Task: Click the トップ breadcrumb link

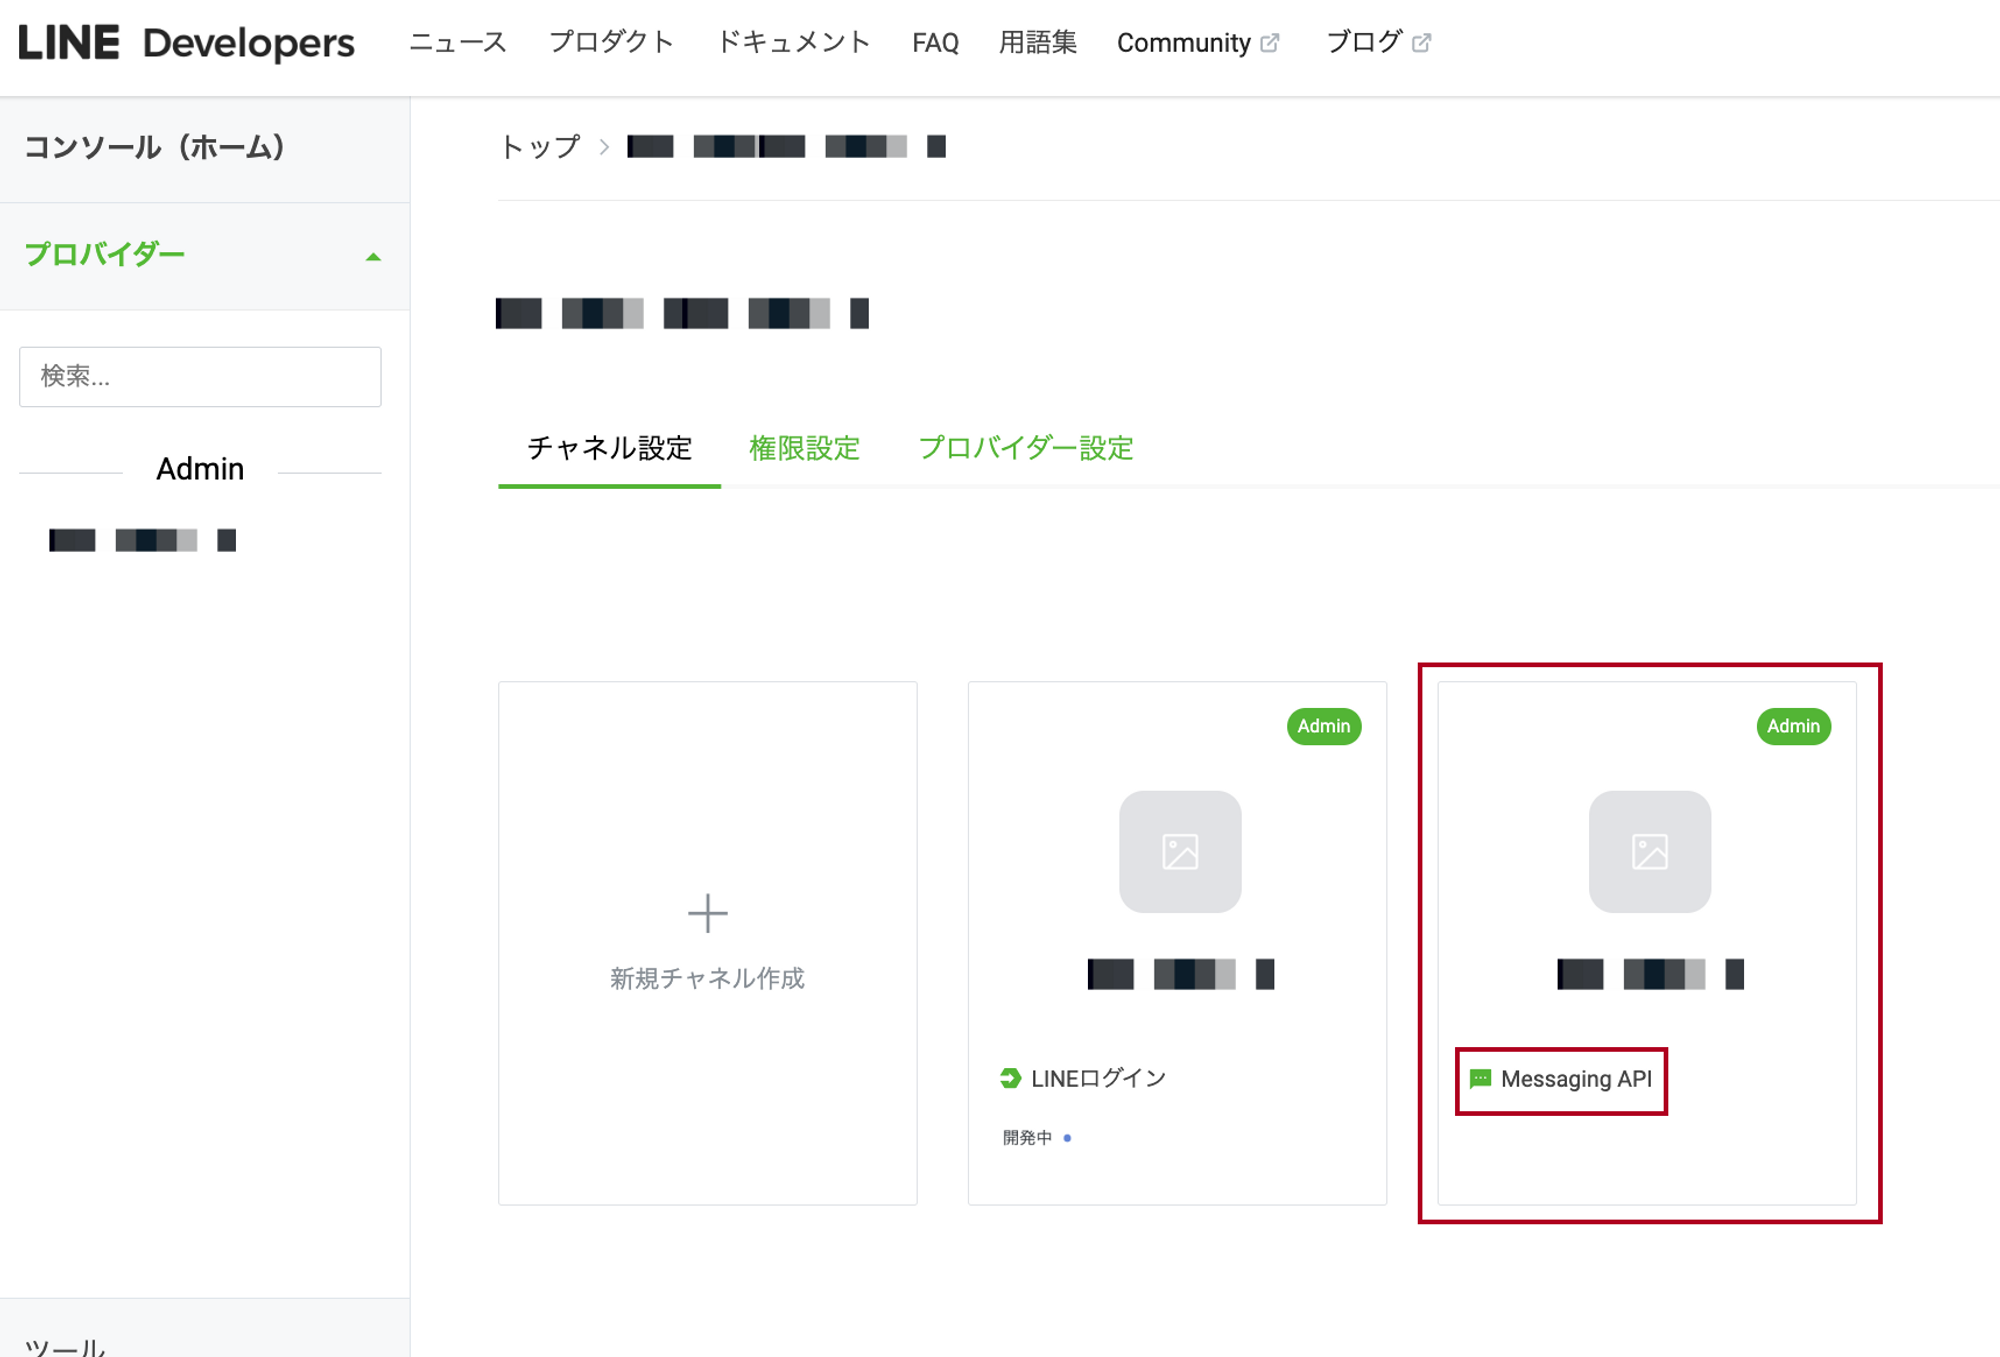Action: click(x=540, y=147)
